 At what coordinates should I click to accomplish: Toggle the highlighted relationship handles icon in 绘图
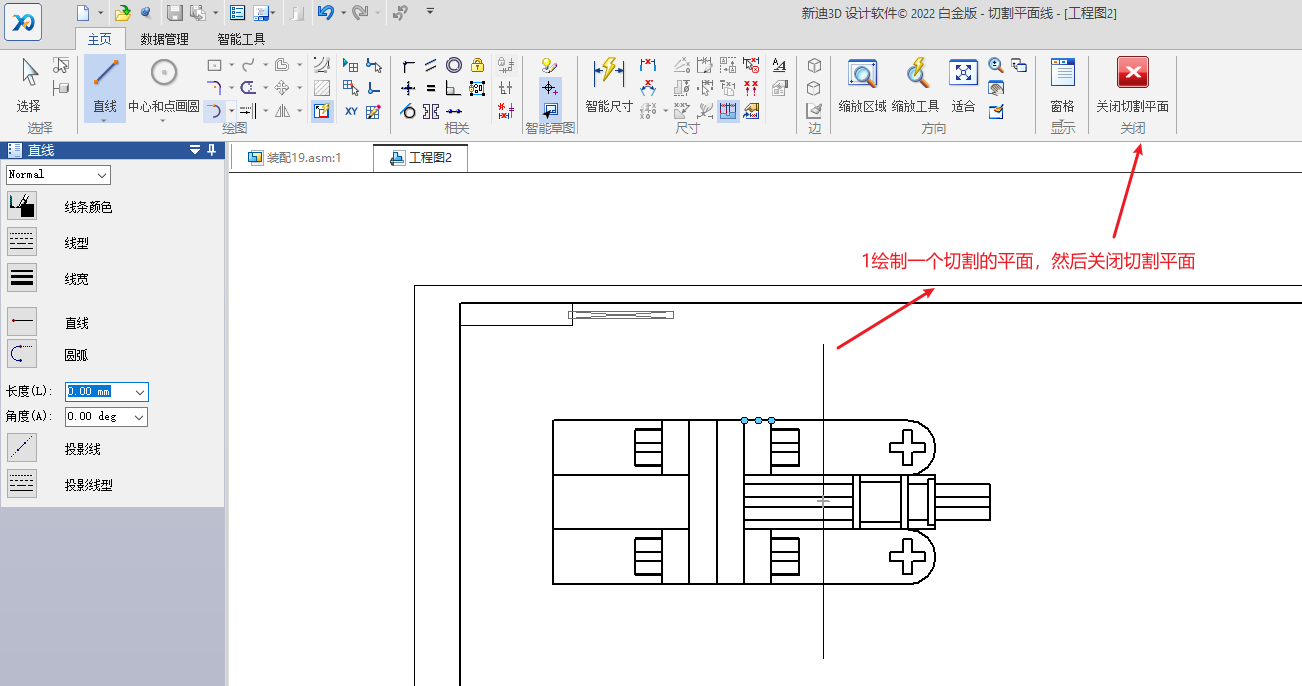point(322,111)
